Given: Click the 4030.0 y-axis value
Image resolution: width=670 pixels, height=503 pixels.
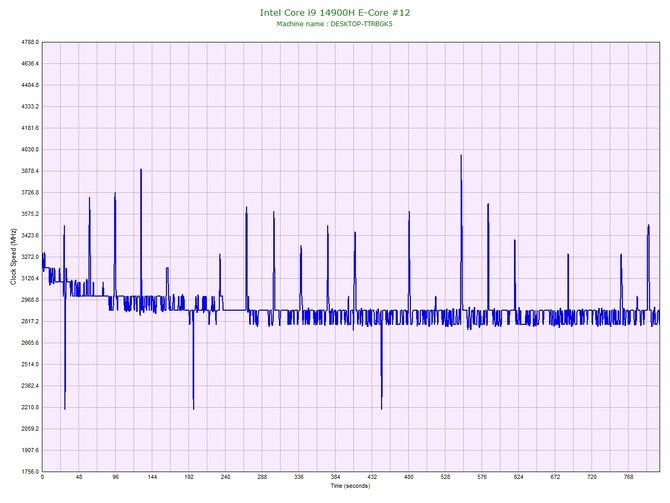Looking at the screenshot, I should pos(30,150).
